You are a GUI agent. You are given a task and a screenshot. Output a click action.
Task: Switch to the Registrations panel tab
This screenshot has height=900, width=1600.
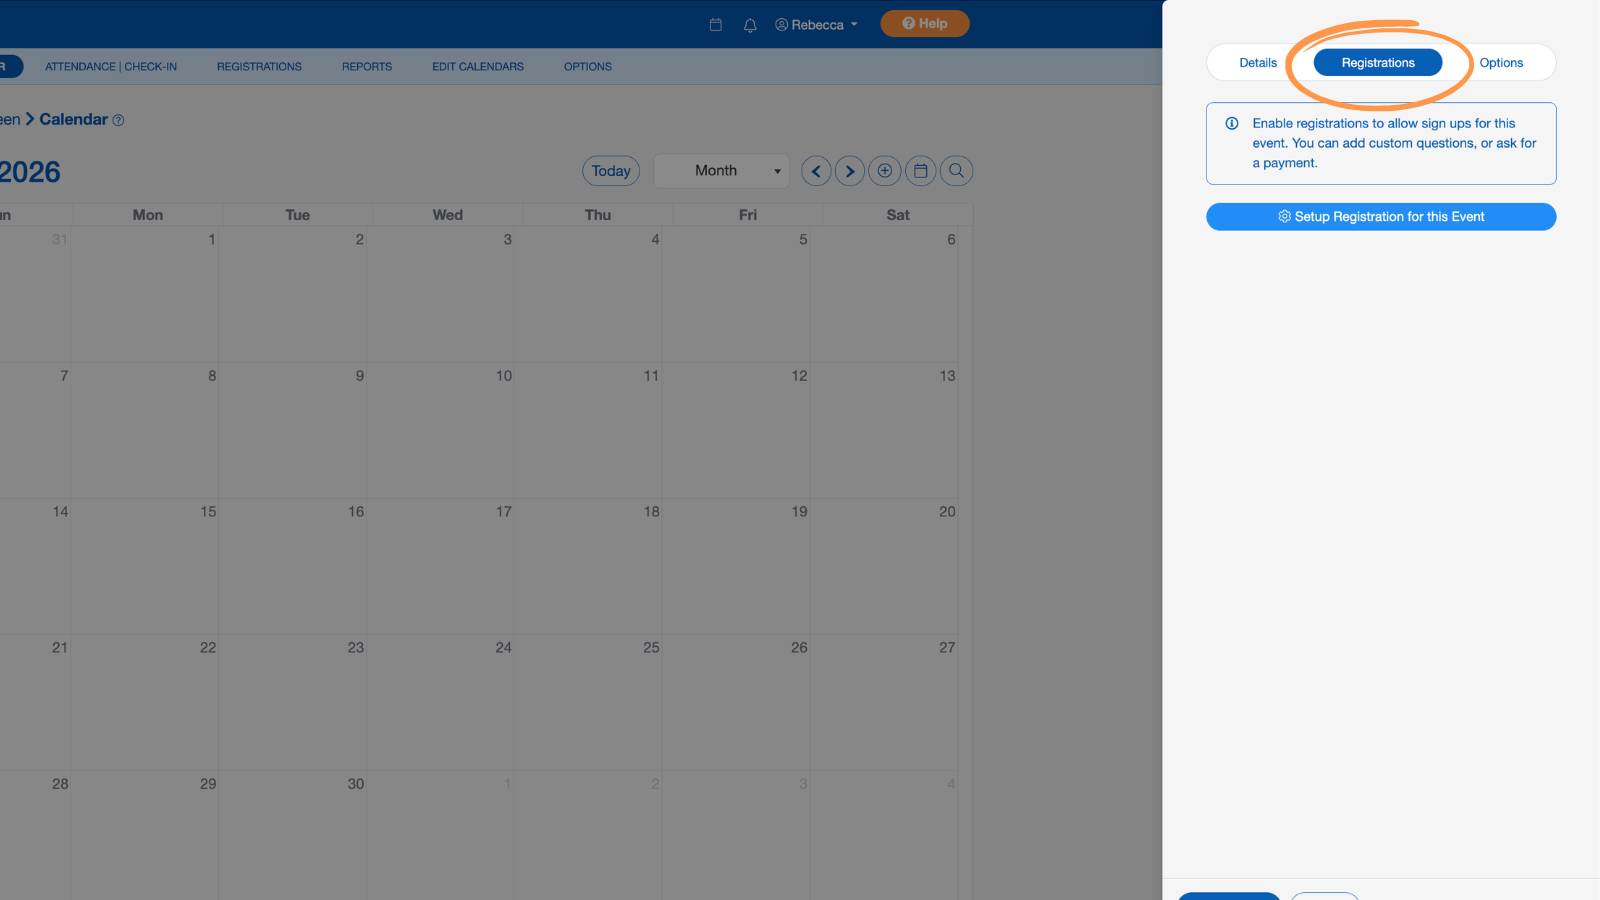pyautogui.click(x=1378, y=63)
